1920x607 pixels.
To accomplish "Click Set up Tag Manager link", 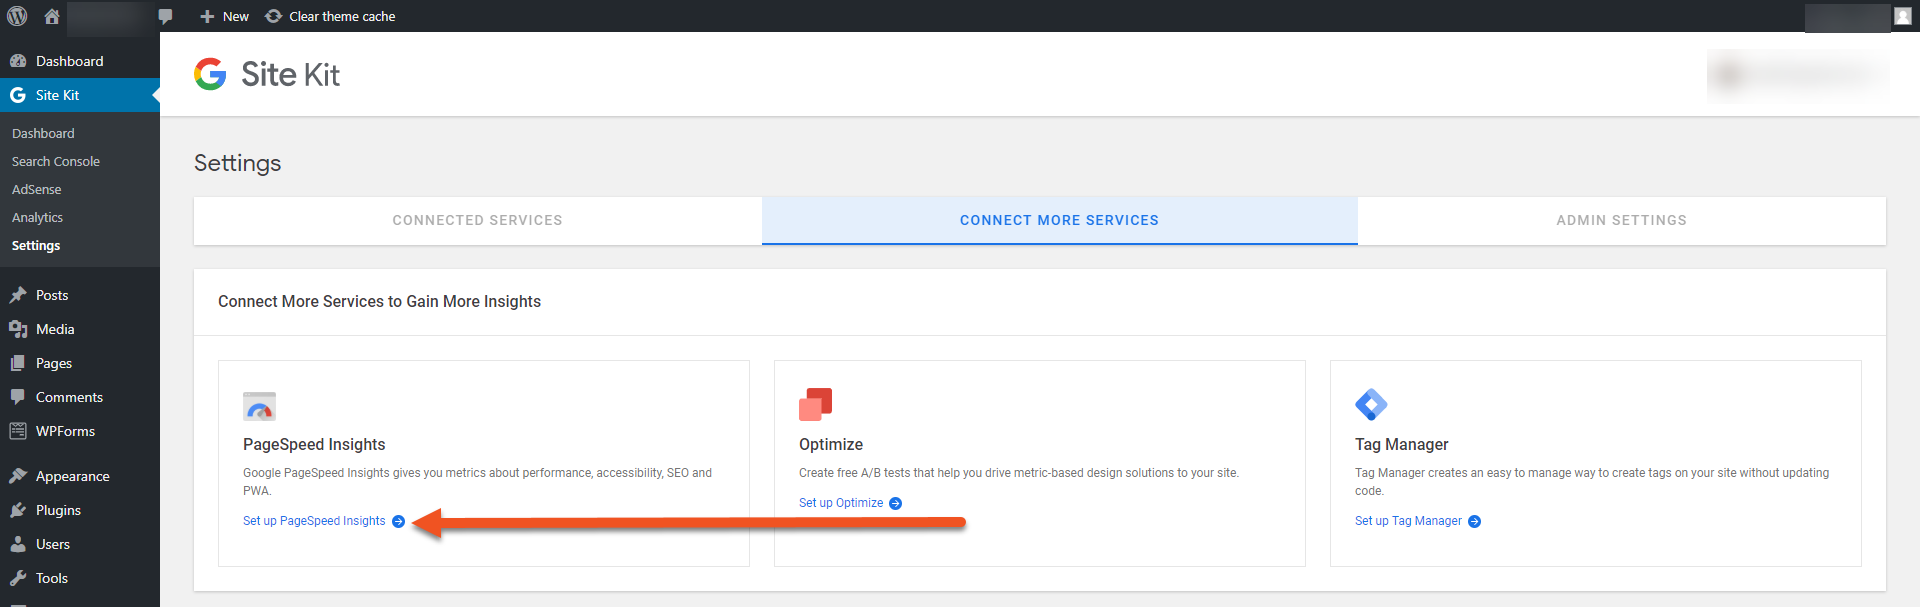I will click(x=1408, y=521).
